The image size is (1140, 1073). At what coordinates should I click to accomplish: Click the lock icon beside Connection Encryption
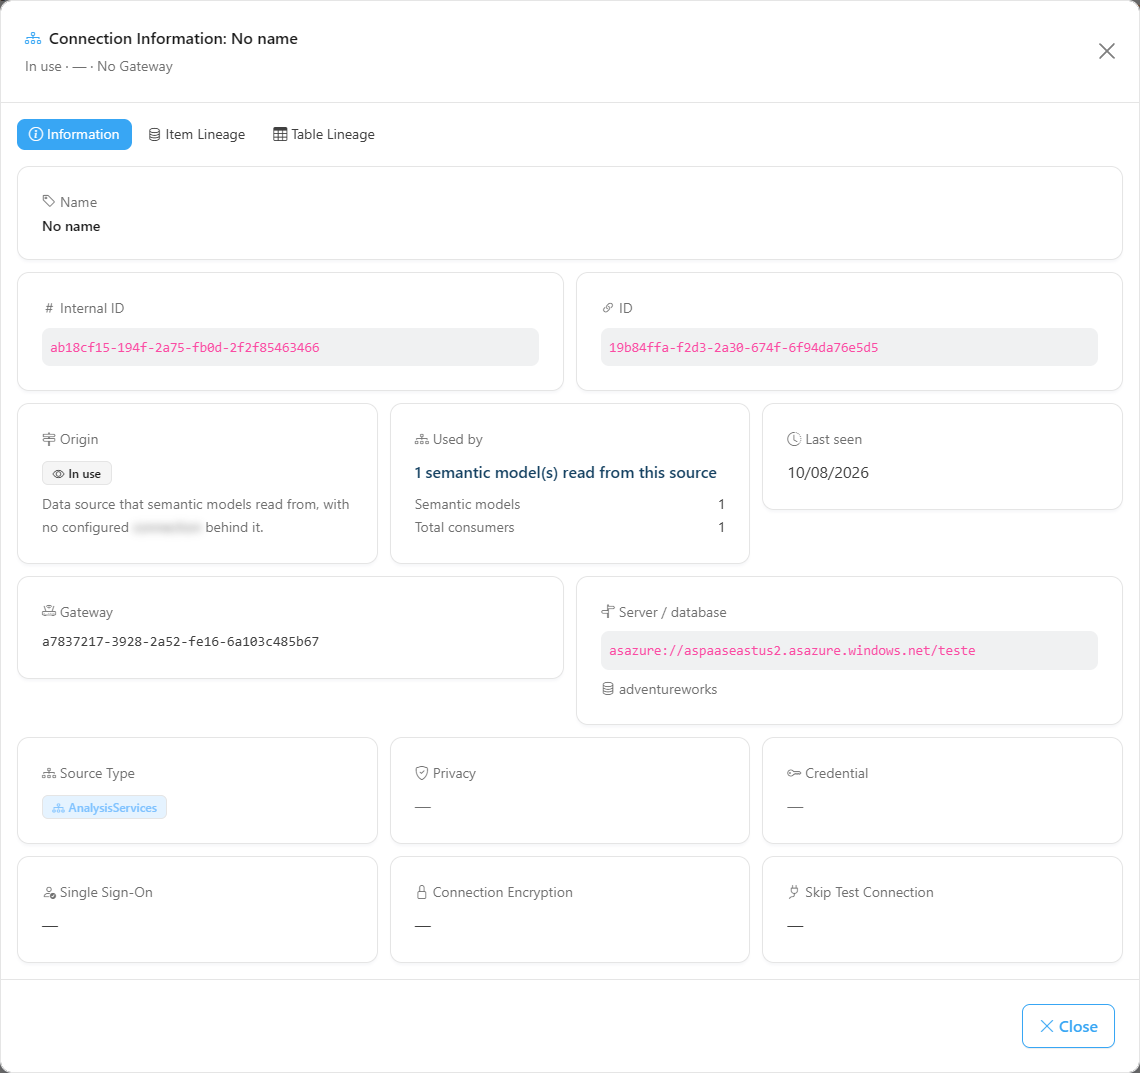(422, 892)
